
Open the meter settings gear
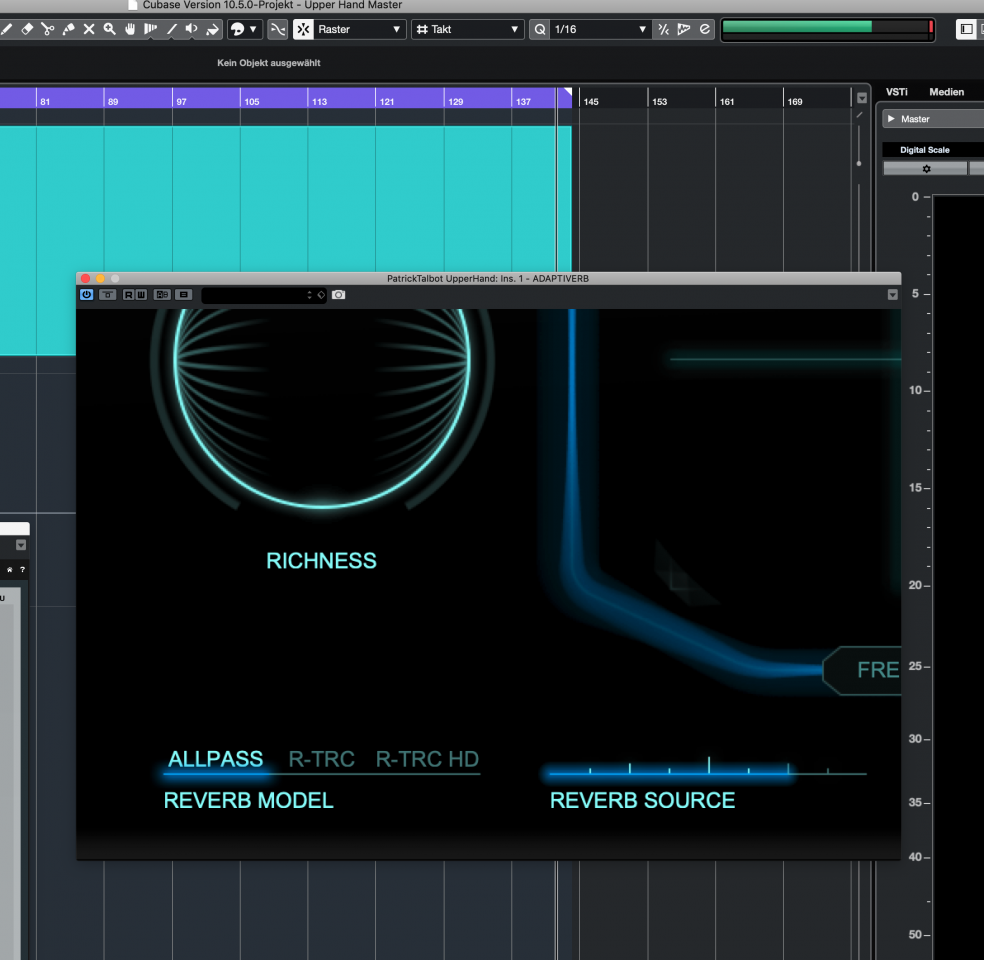coord(926,169)
